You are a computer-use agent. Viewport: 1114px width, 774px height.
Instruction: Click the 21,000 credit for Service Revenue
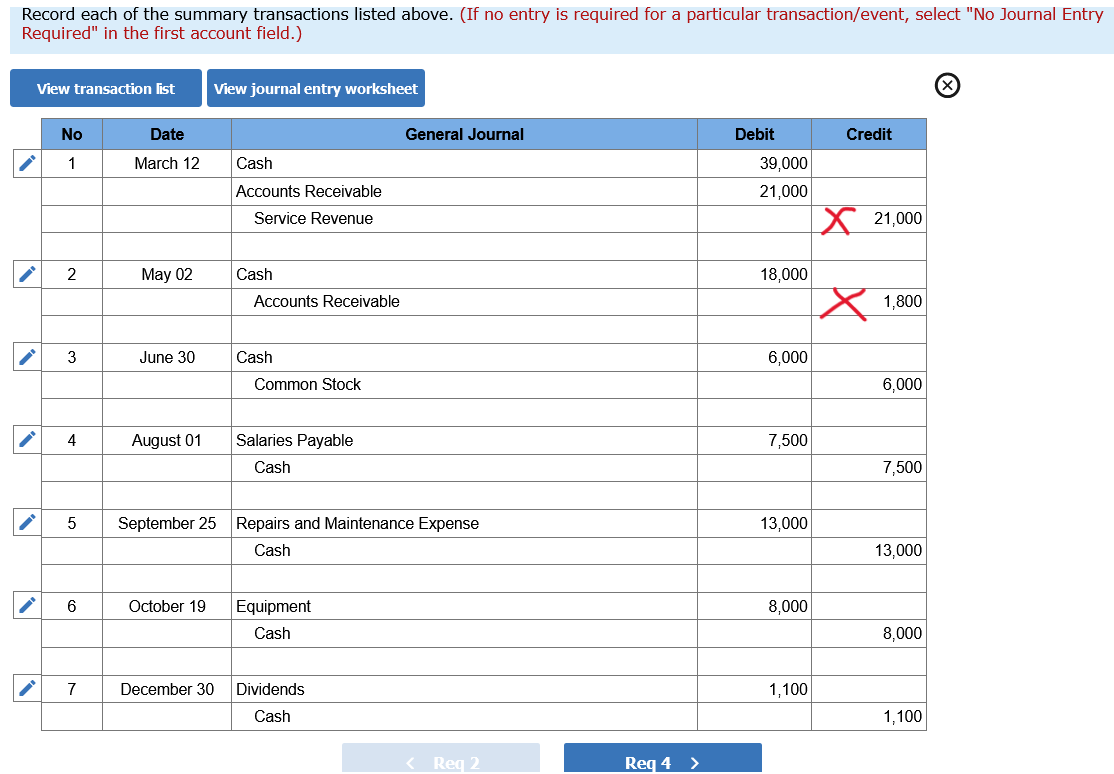click(x=869, y=219)
